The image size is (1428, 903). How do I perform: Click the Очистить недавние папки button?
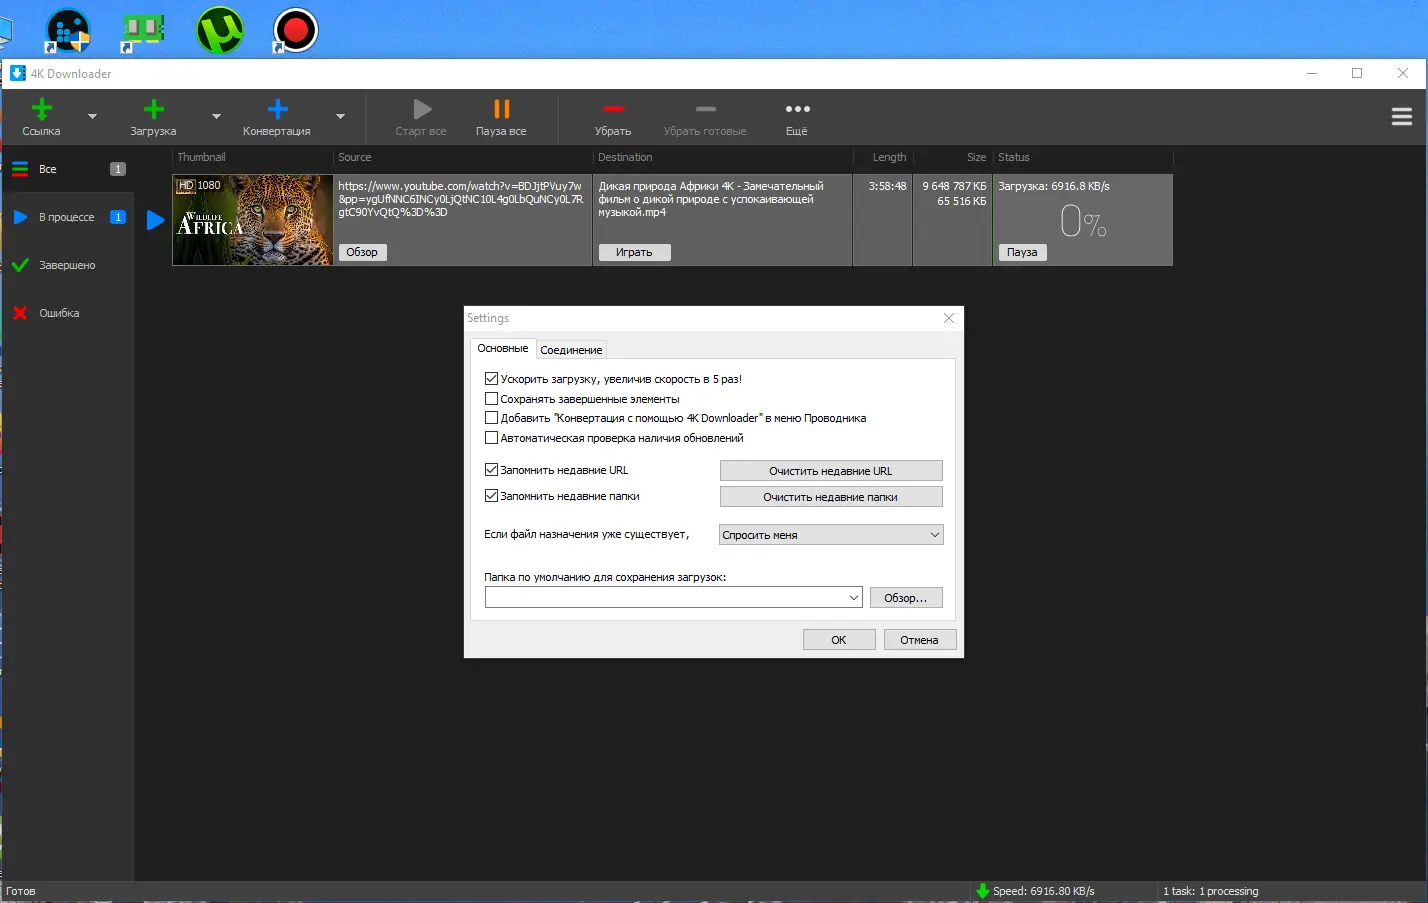[831, 497]
